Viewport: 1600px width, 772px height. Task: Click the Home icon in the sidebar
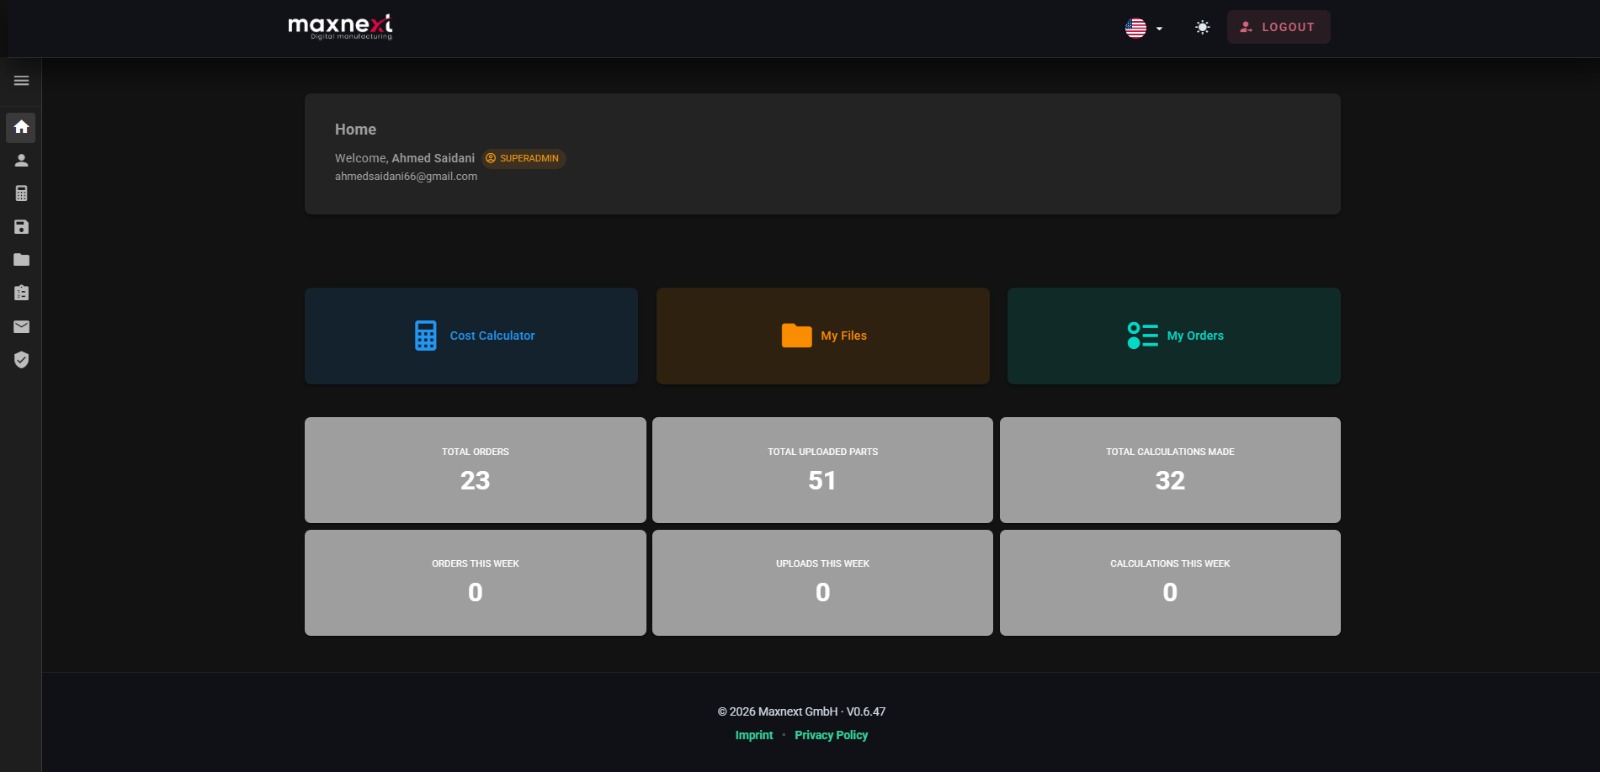(x=21, y=127)
